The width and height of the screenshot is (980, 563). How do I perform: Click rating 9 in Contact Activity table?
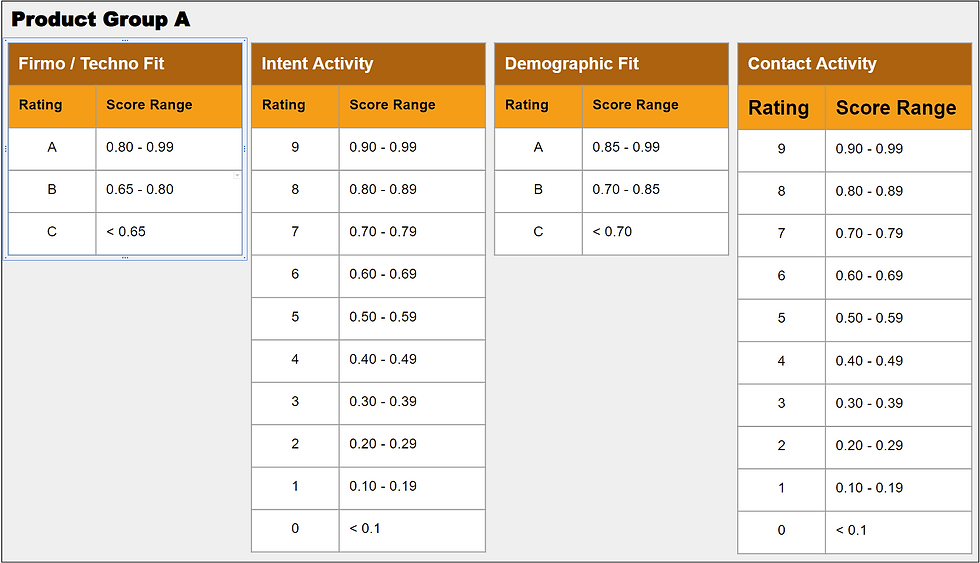[782, 151]
